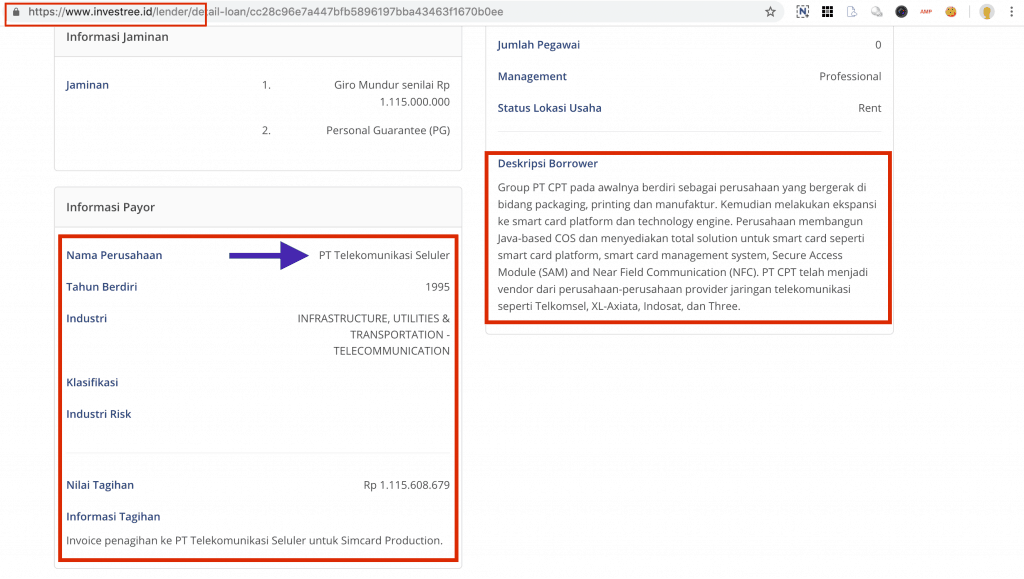Click the dark circular lens extension icon
Image resolution: width=1024 pixels, height=579 pixels.
[901, 12]
